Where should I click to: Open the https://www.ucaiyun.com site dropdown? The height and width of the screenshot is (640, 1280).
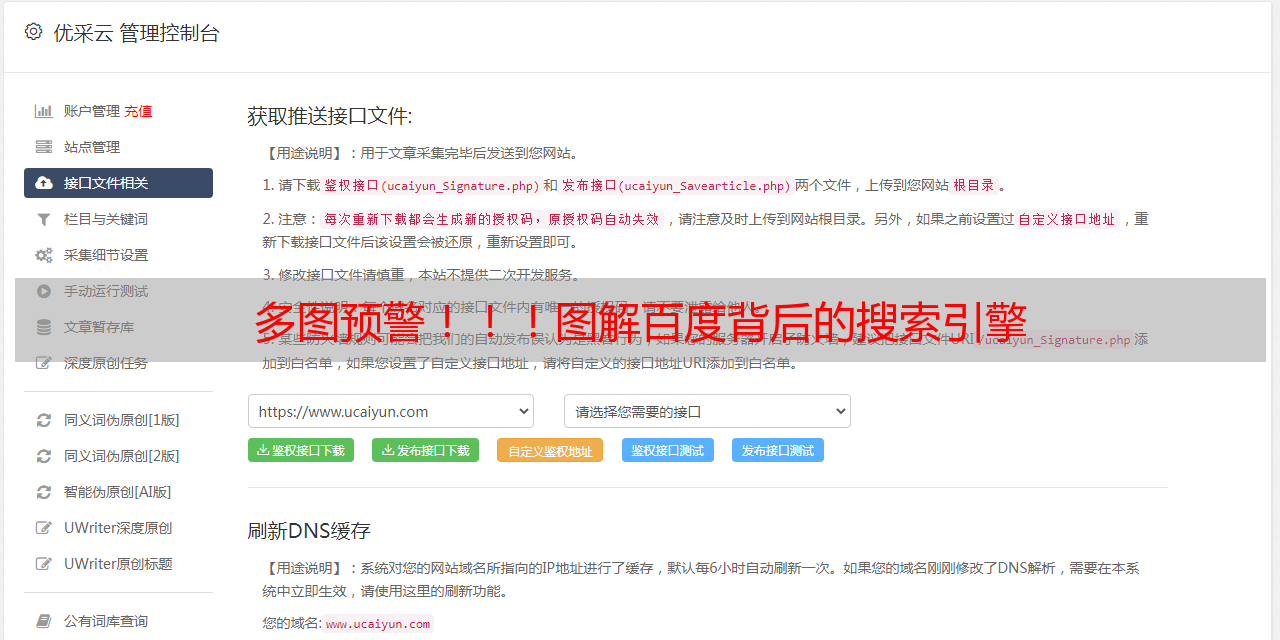pyautogui.click(x=390, y=411)
